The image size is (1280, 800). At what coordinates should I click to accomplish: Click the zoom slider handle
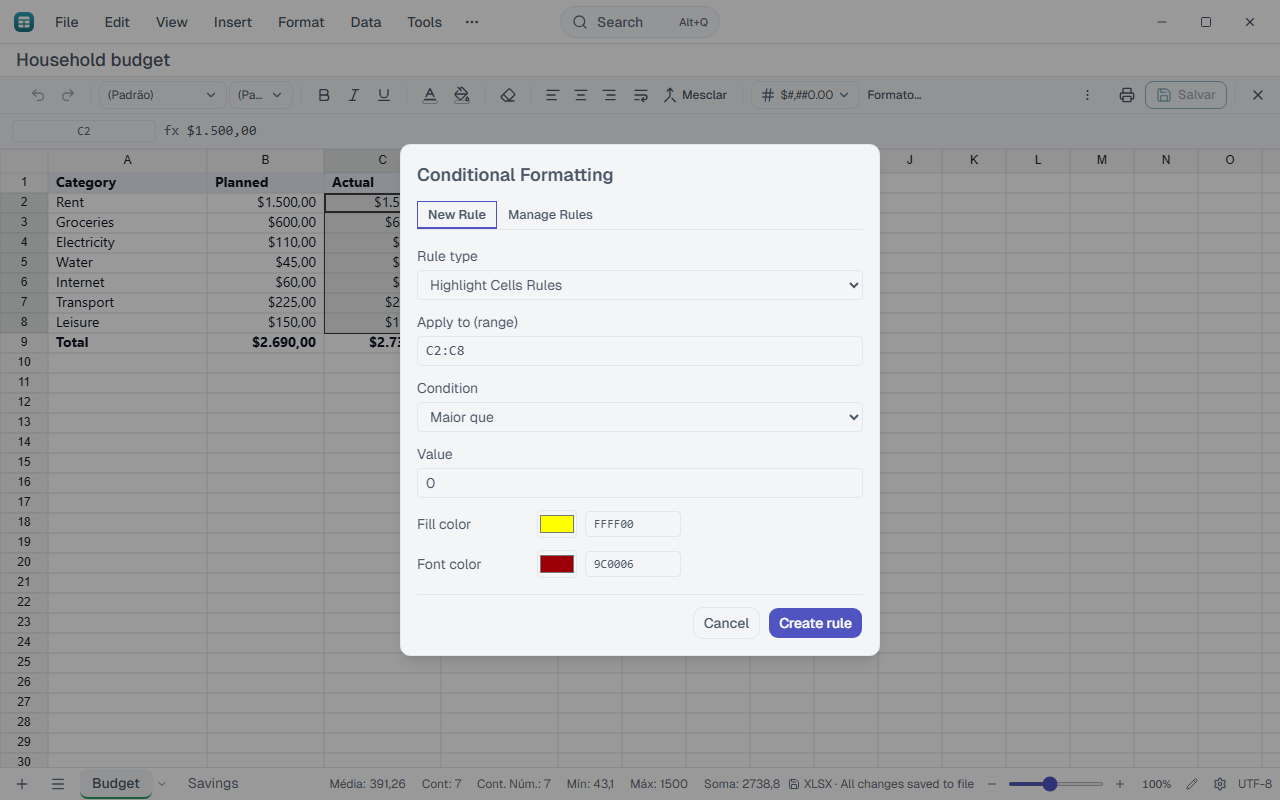[x=1049, y=784]
